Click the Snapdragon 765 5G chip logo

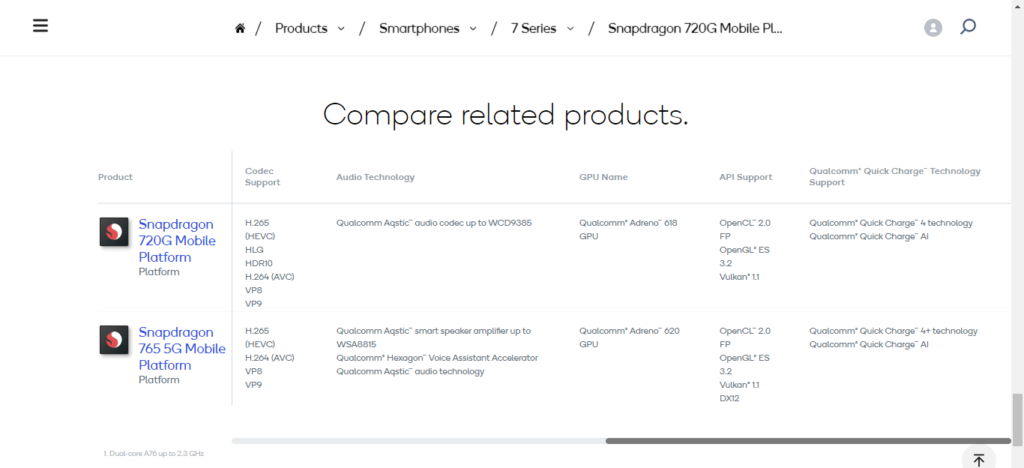(x=114, y=339)
